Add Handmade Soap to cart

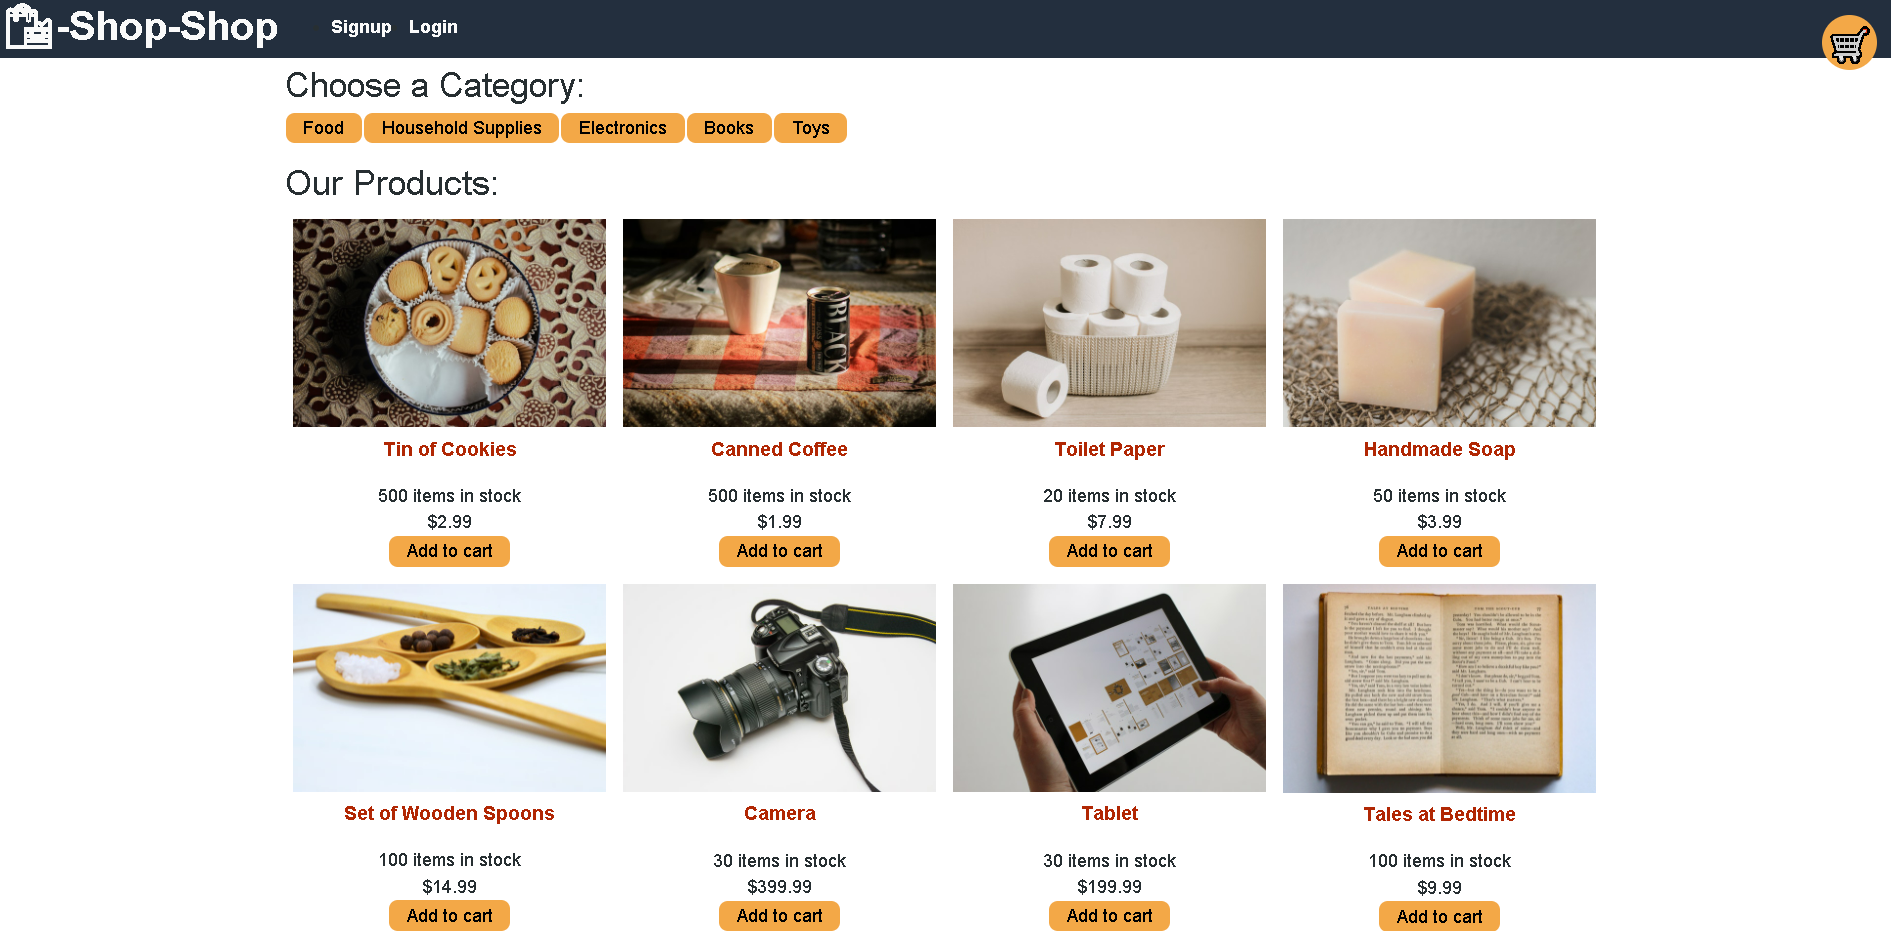click(1439, 551)
